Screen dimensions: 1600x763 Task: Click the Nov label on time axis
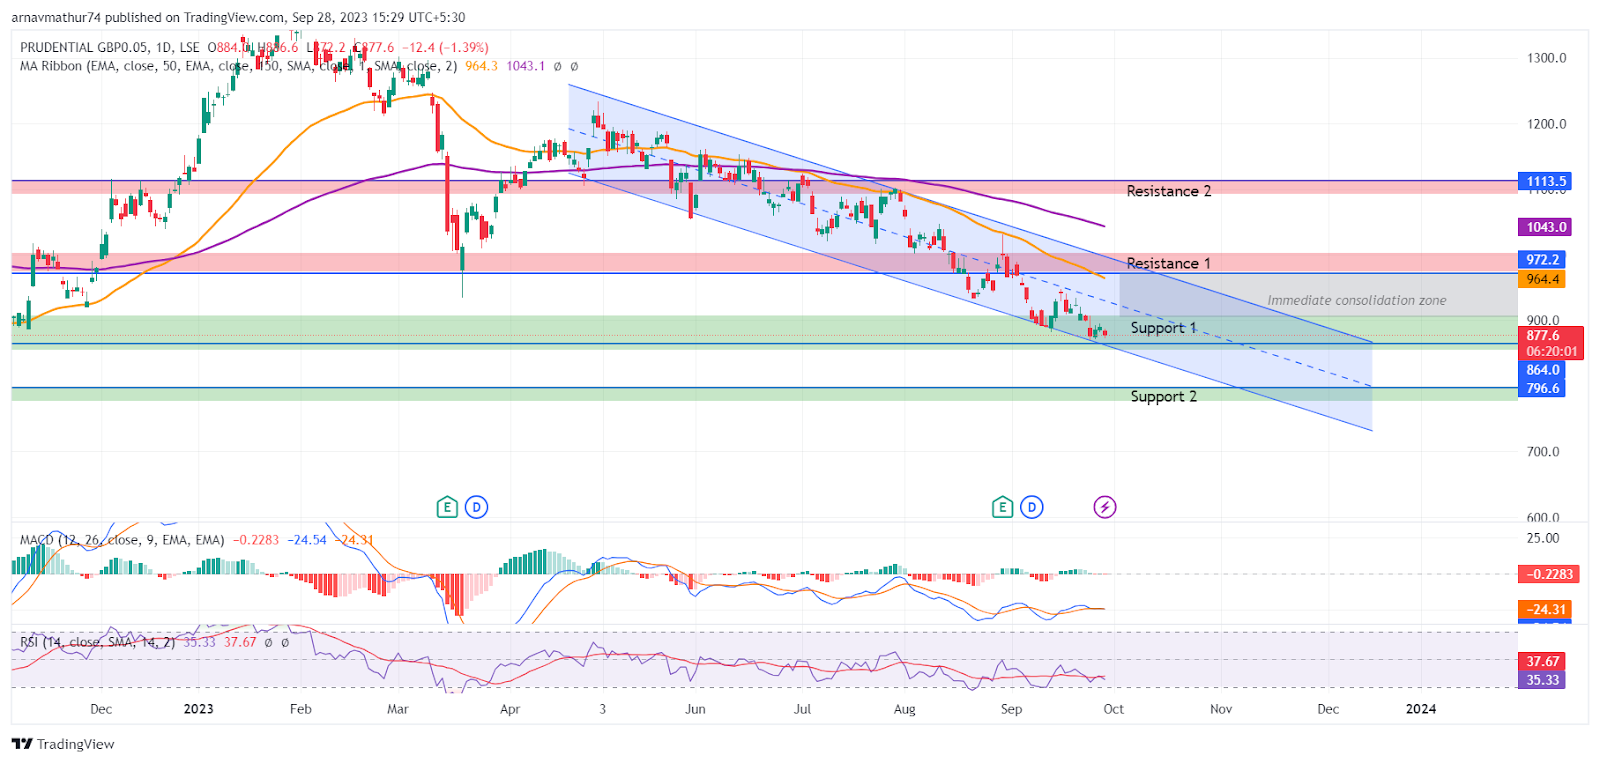point(1221,709)
